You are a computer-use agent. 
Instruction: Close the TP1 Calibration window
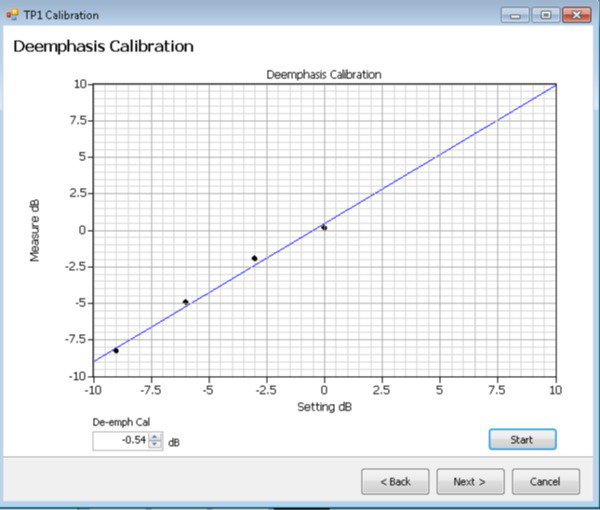pyautogui.click(x=575, y=15)
